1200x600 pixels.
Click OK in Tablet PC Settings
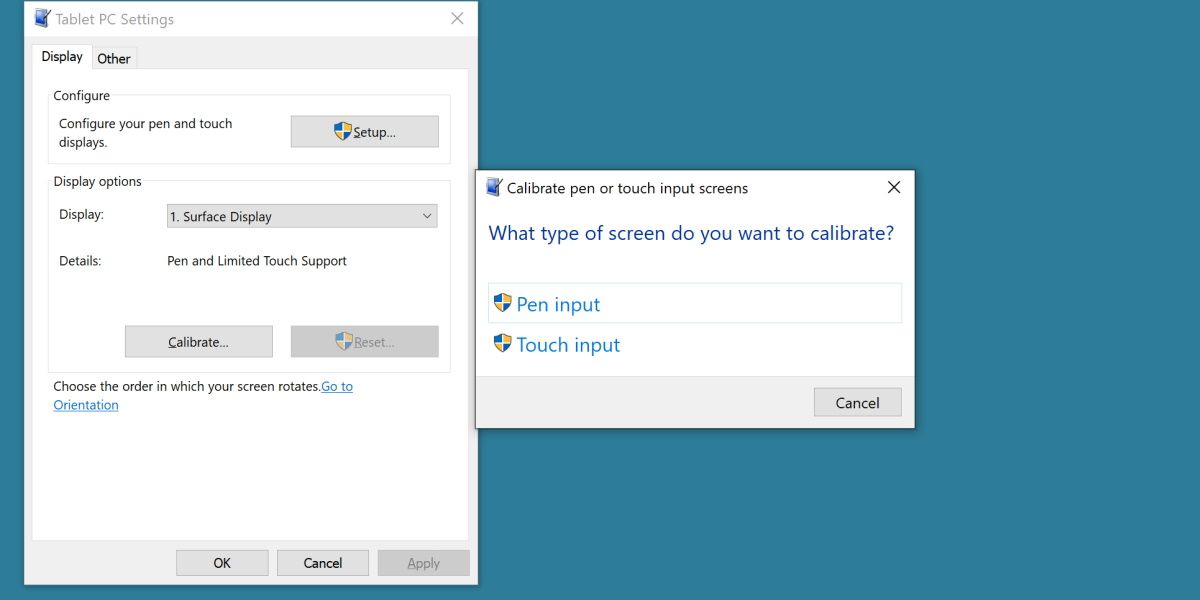[x=222, y=562]
